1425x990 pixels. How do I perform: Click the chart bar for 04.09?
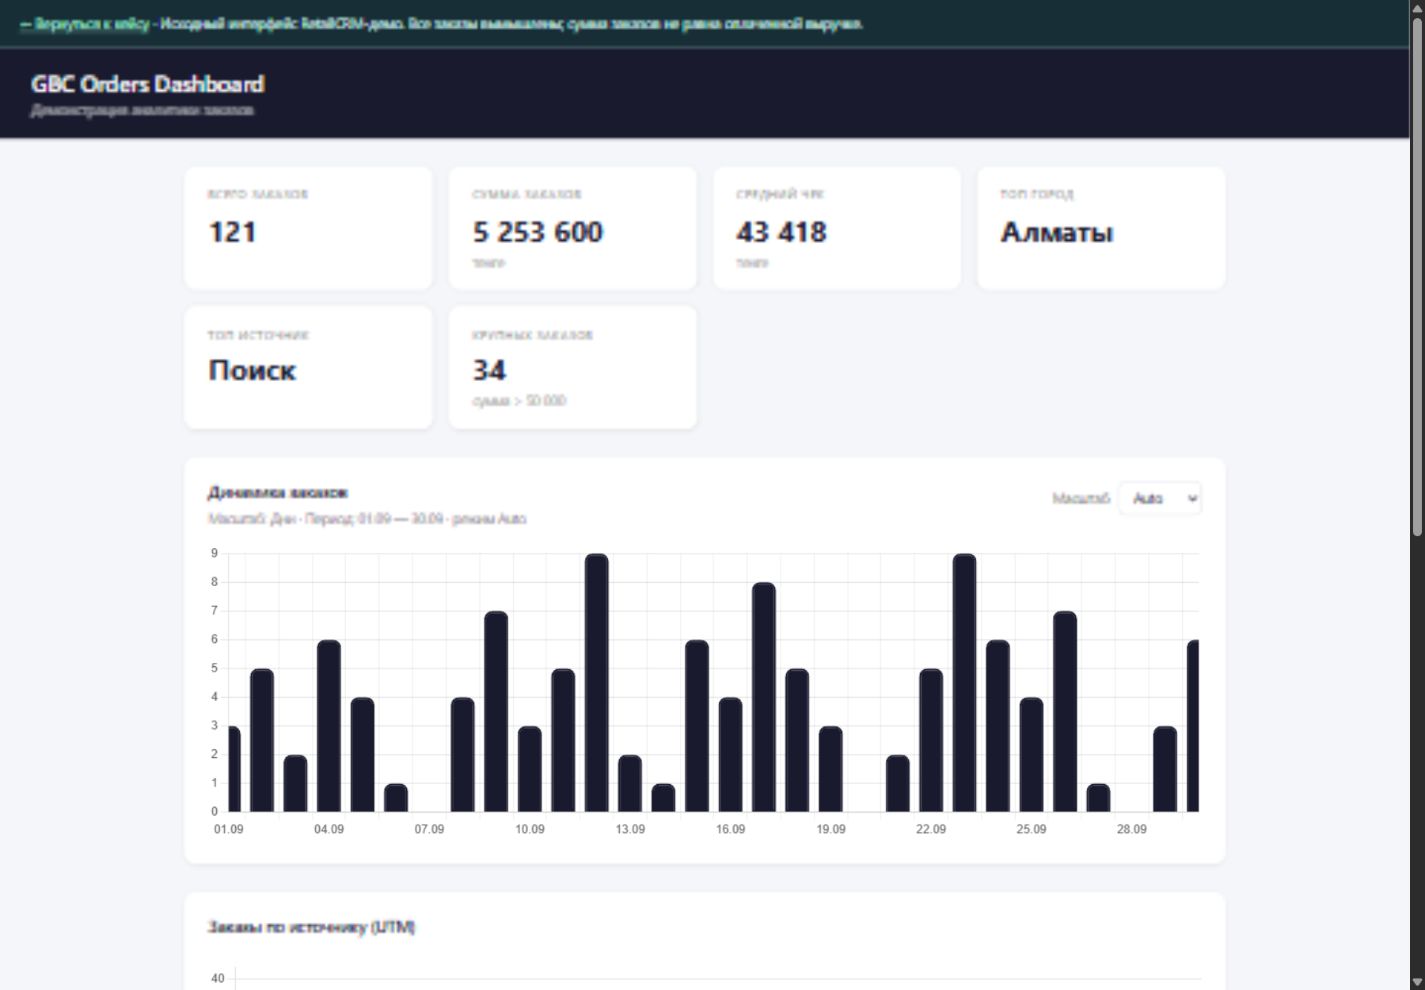[x=329, y=726]
